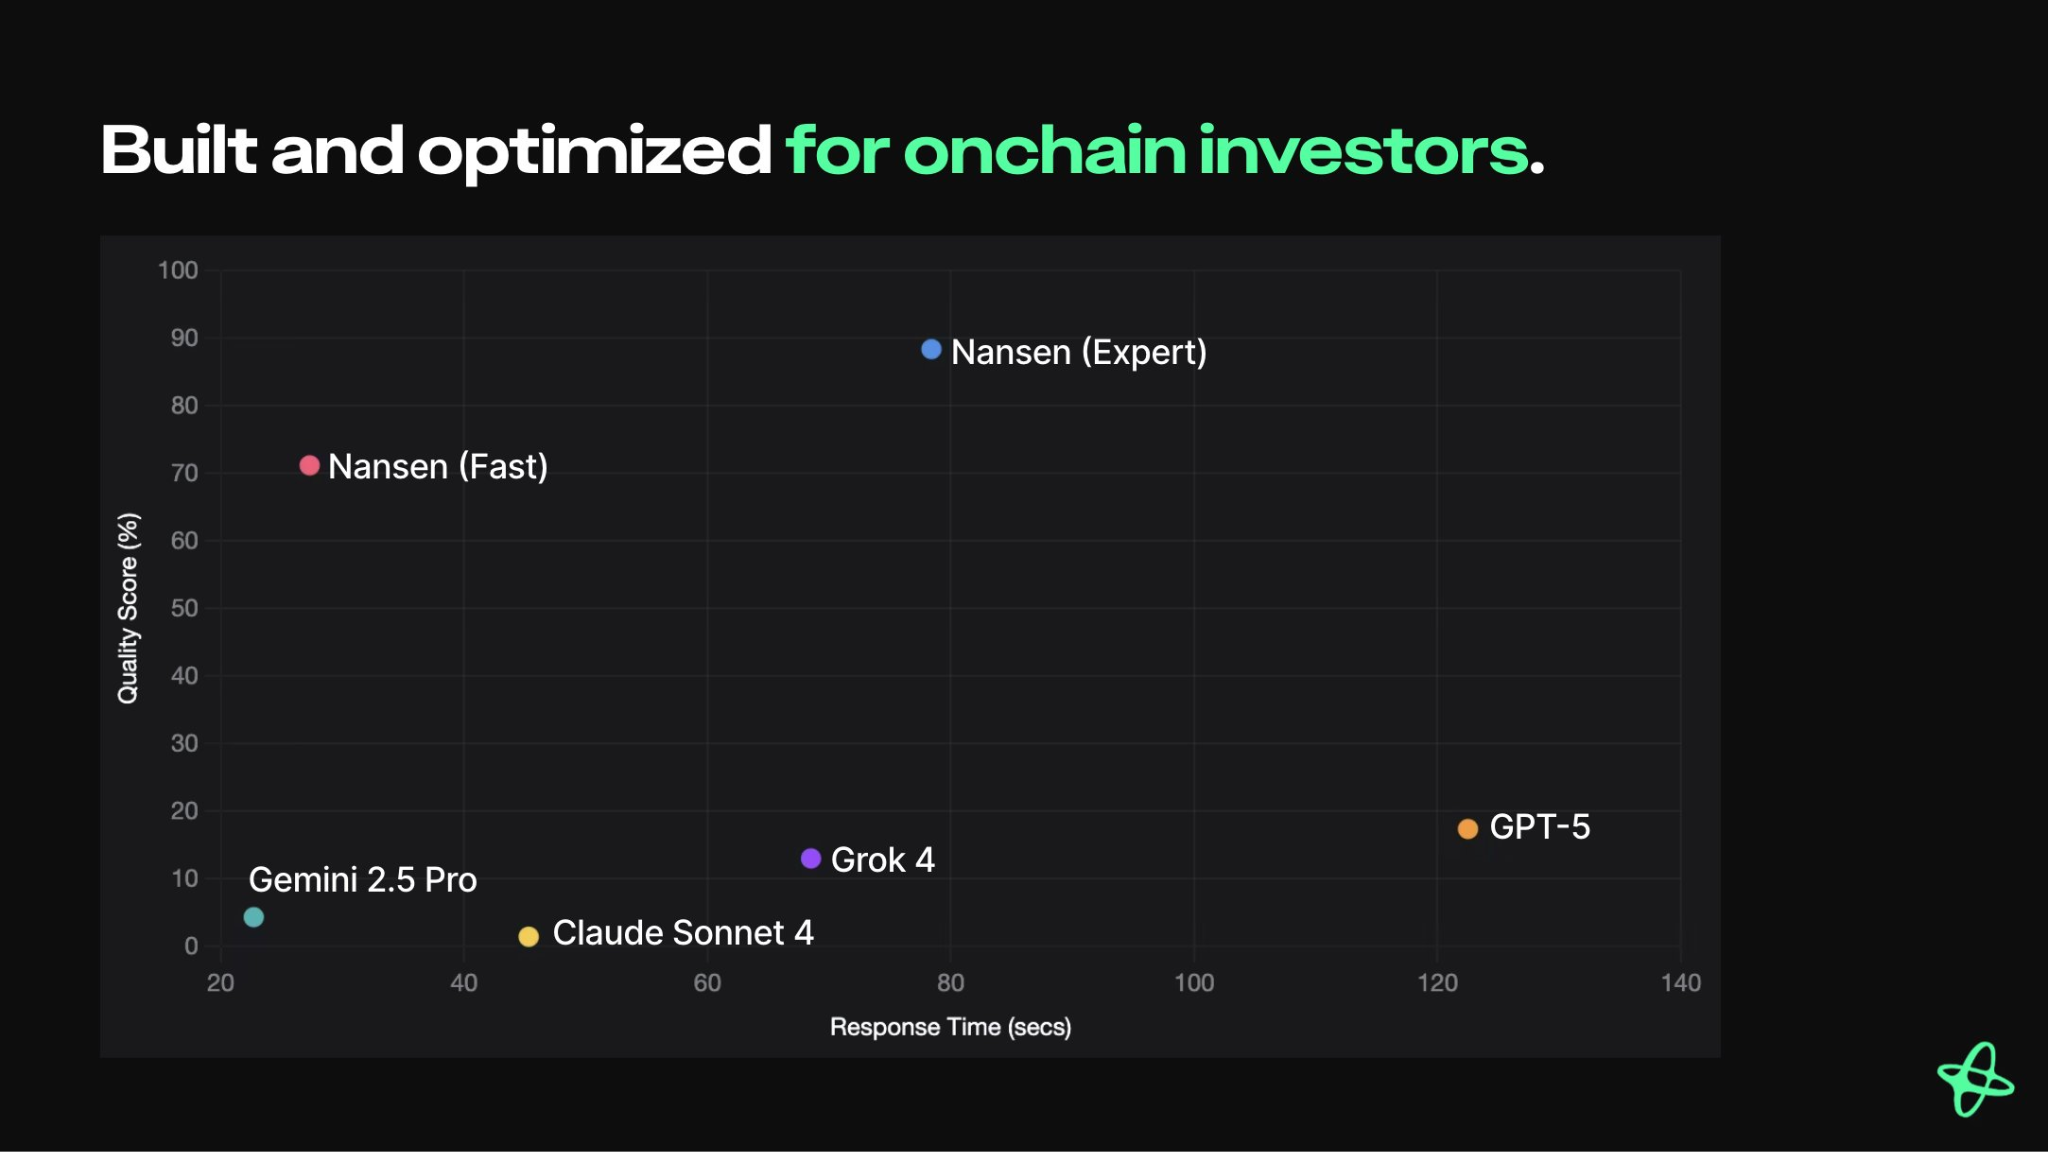2048x1152 pixels.
Task: Click the "Nansen (Expert)" label
Action: (1079, 352)
